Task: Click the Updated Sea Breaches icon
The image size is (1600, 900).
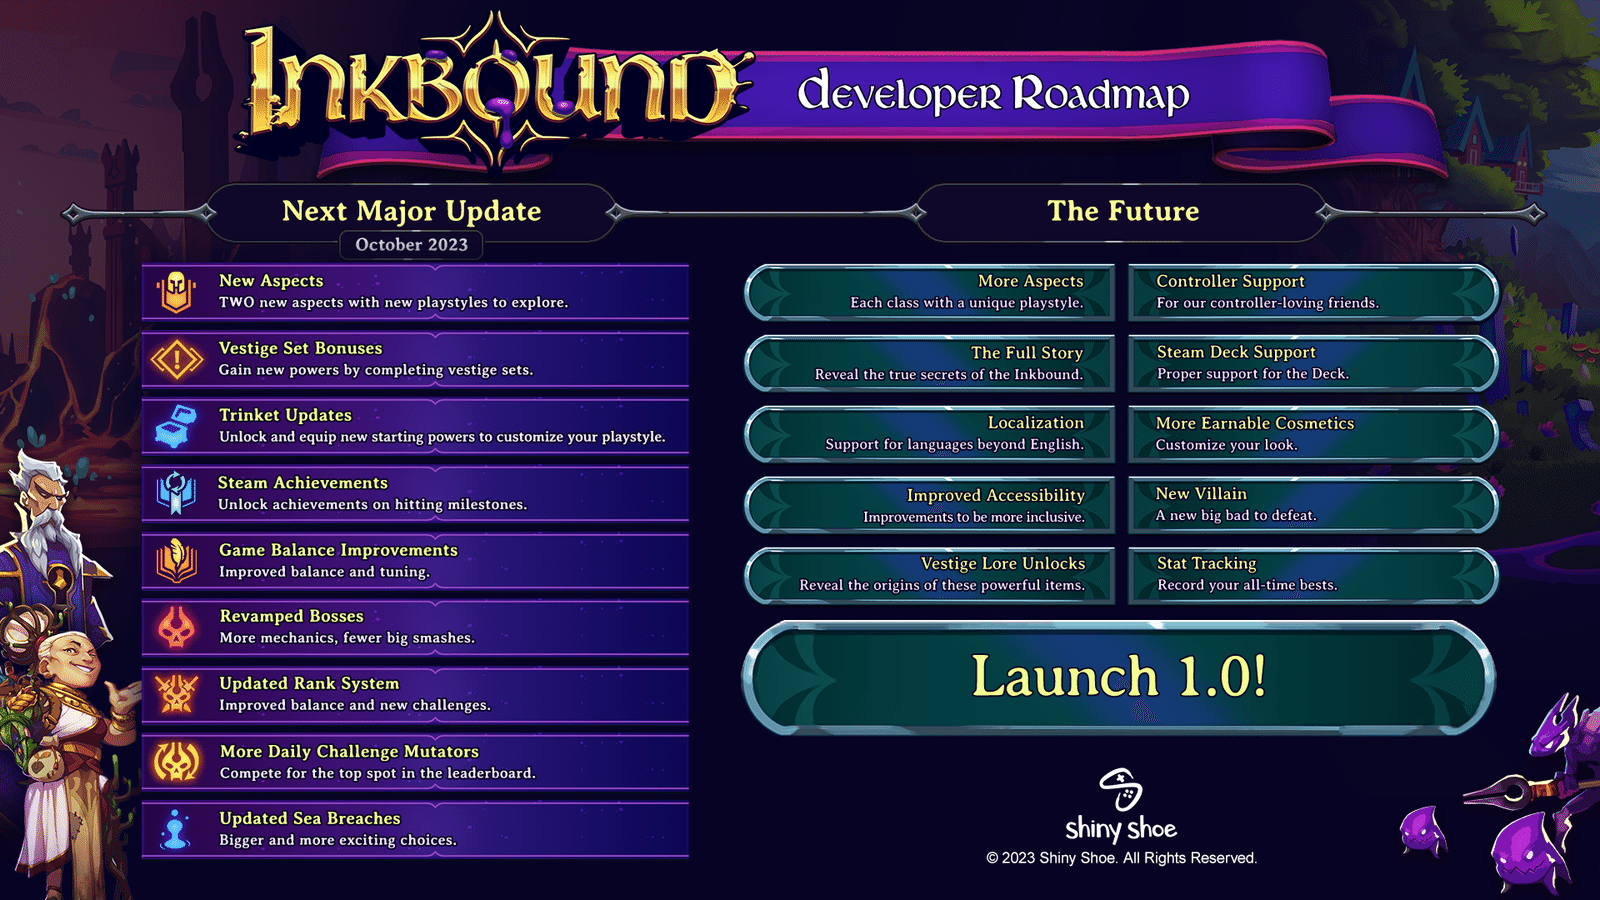Action: (x=176, y=830)
